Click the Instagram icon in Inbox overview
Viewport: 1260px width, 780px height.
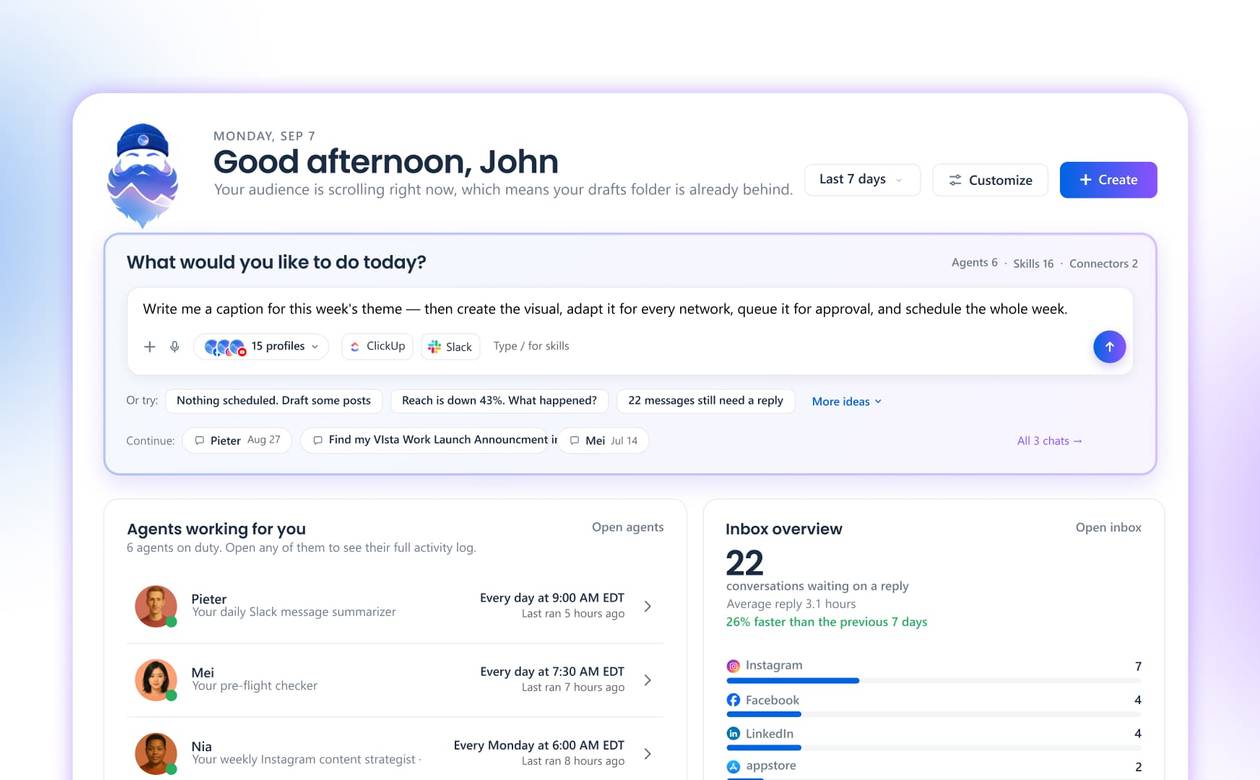(x=733, y=666)
